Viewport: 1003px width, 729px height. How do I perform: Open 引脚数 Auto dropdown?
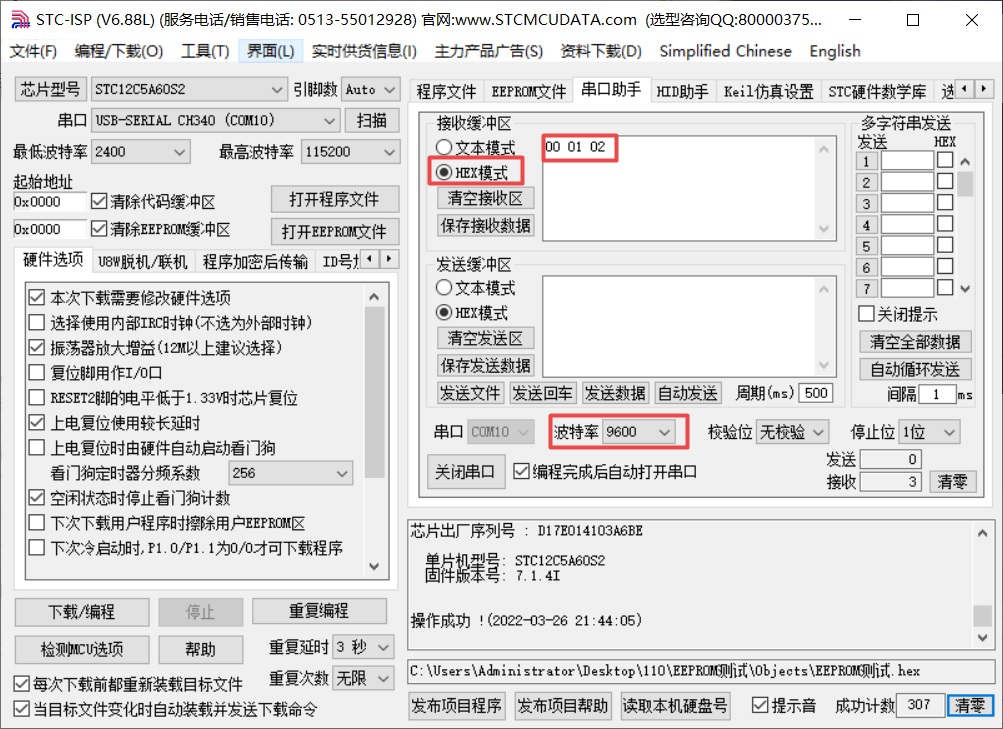(x=371, y=90)
